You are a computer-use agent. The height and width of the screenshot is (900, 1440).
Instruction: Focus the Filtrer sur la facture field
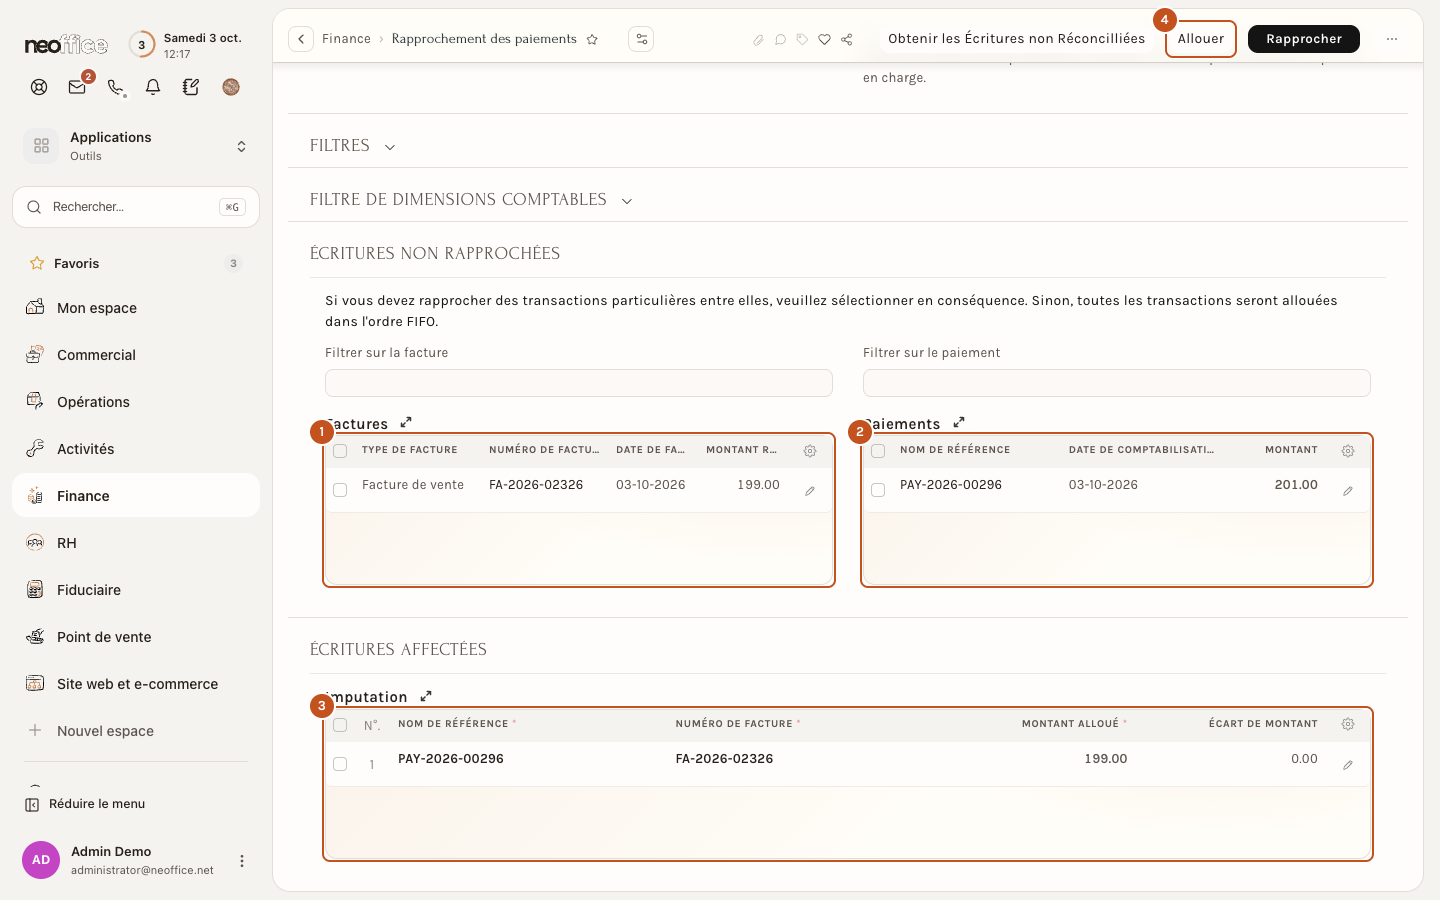point(579,383)
